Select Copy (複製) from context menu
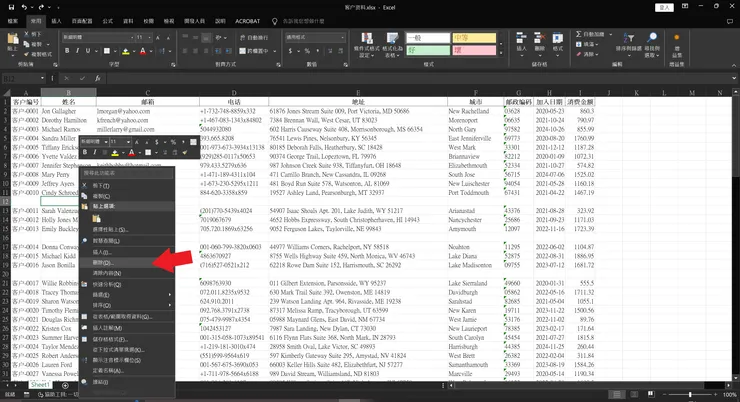 coord(100,197)
